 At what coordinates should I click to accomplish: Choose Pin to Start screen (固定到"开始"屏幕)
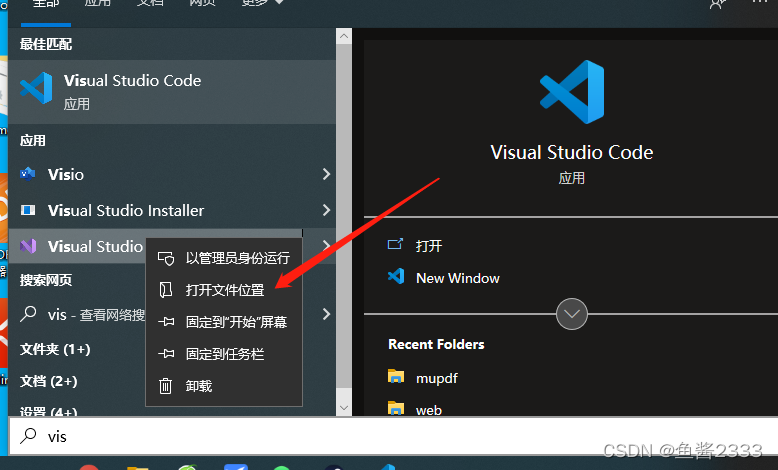coord(224,322)
